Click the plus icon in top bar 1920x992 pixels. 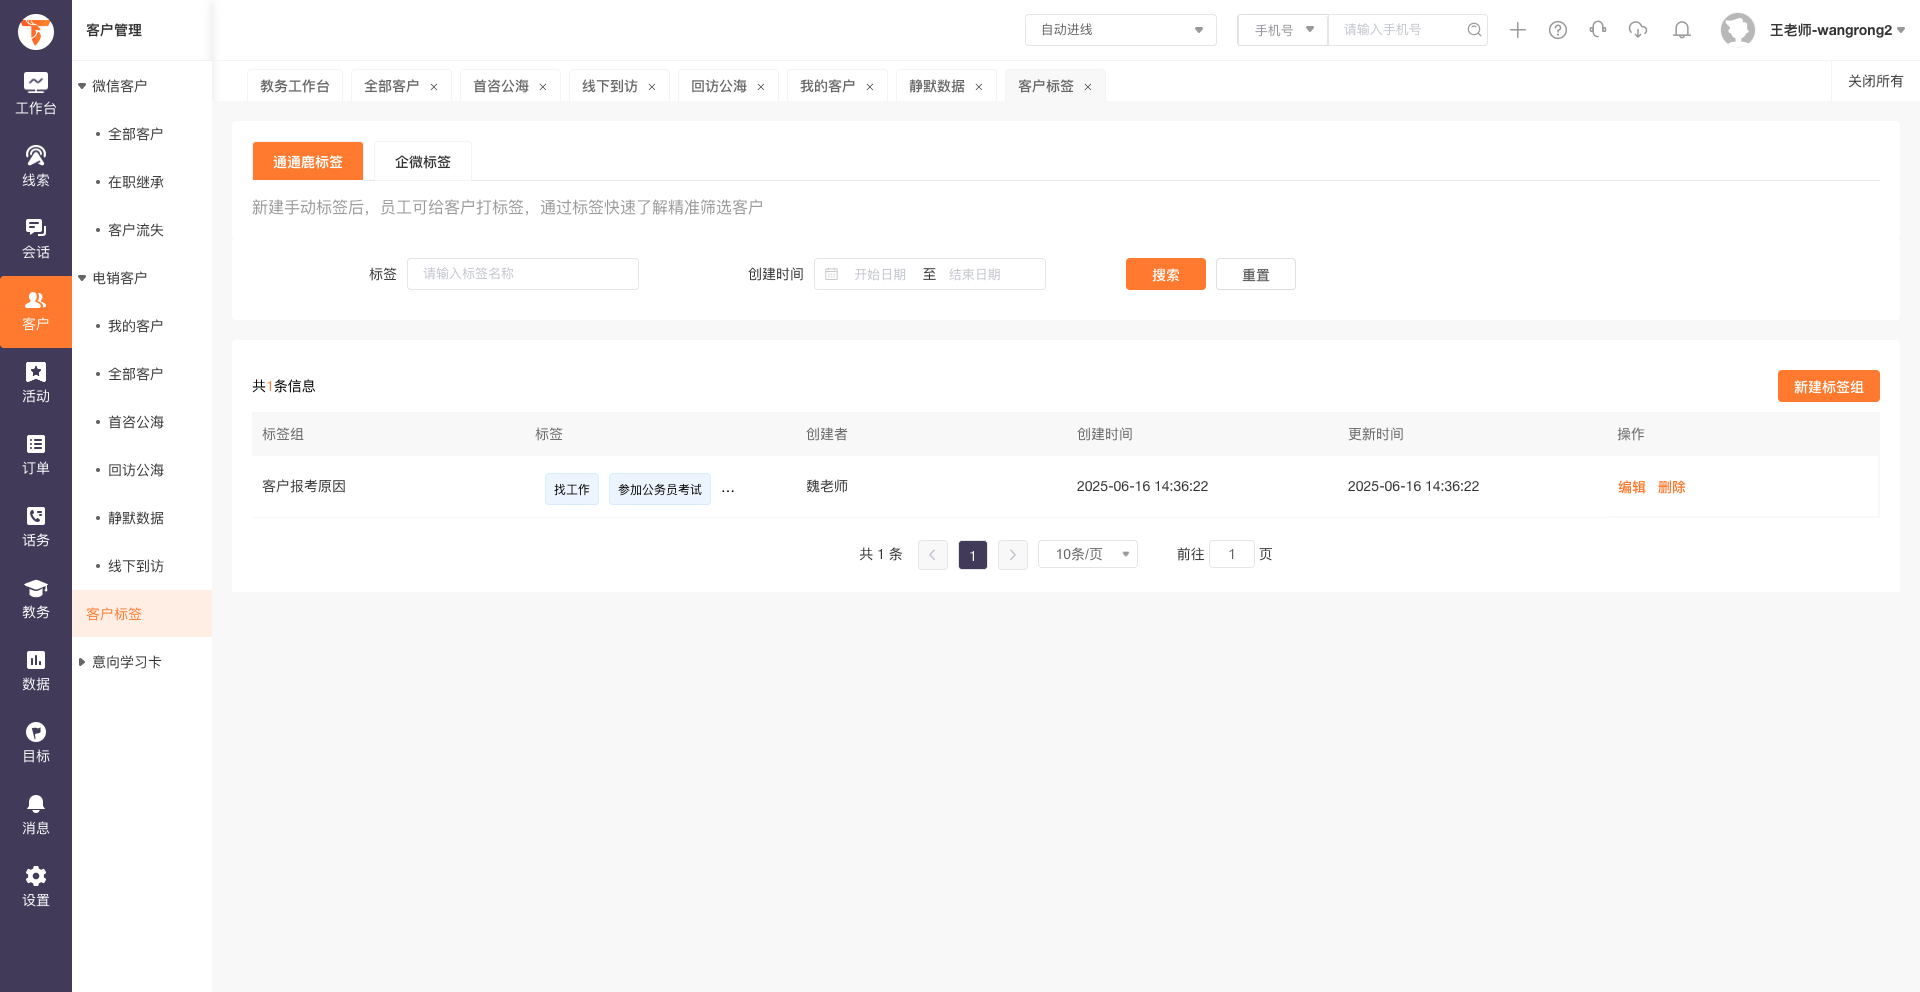1518,30
